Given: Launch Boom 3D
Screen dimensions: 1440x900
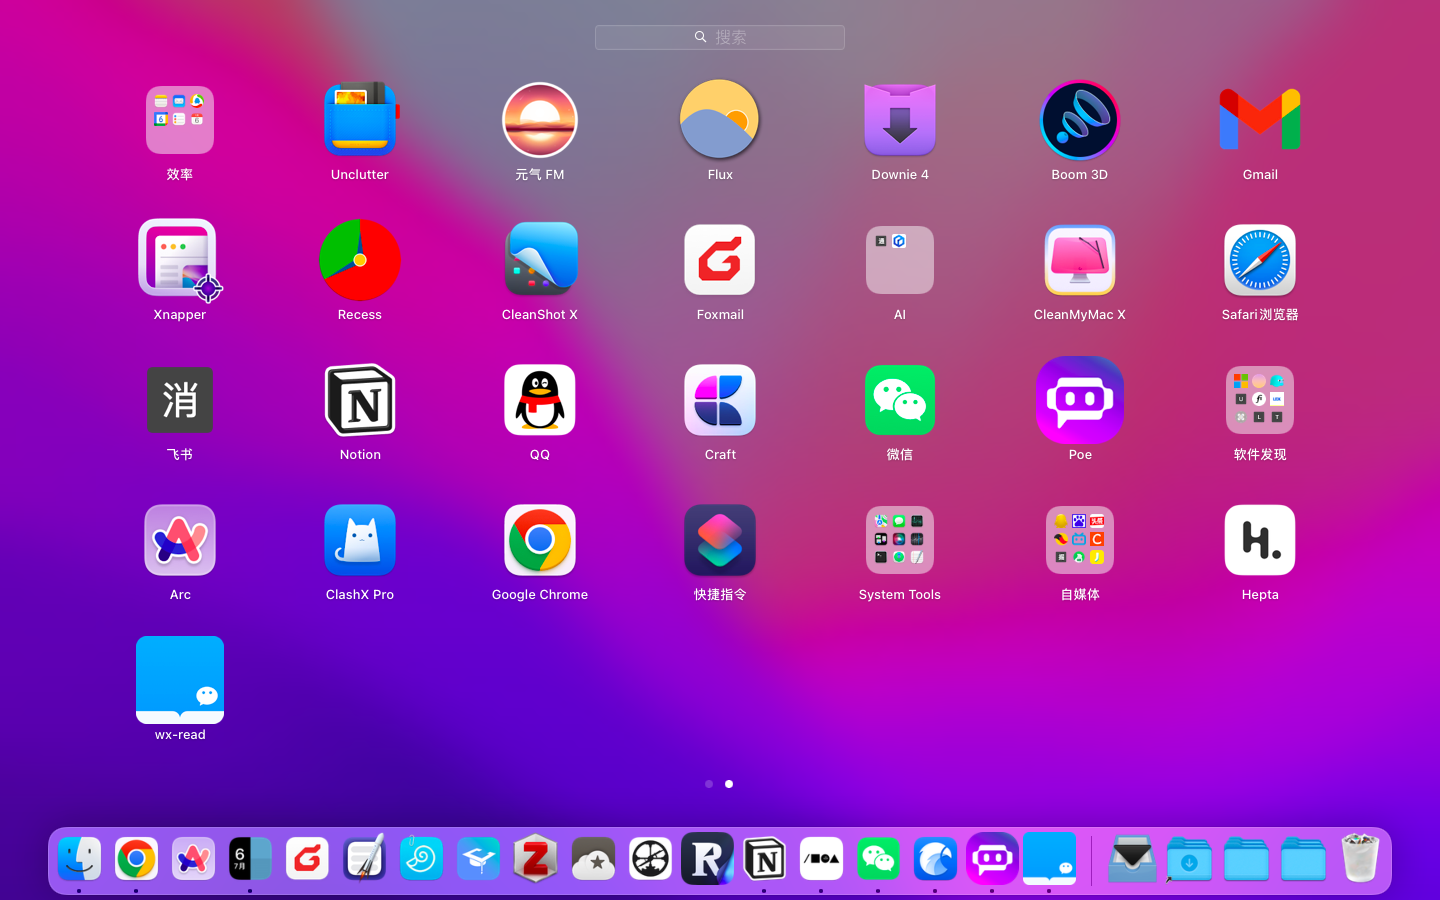Looking at the screenshot, I should (1080, 120).
